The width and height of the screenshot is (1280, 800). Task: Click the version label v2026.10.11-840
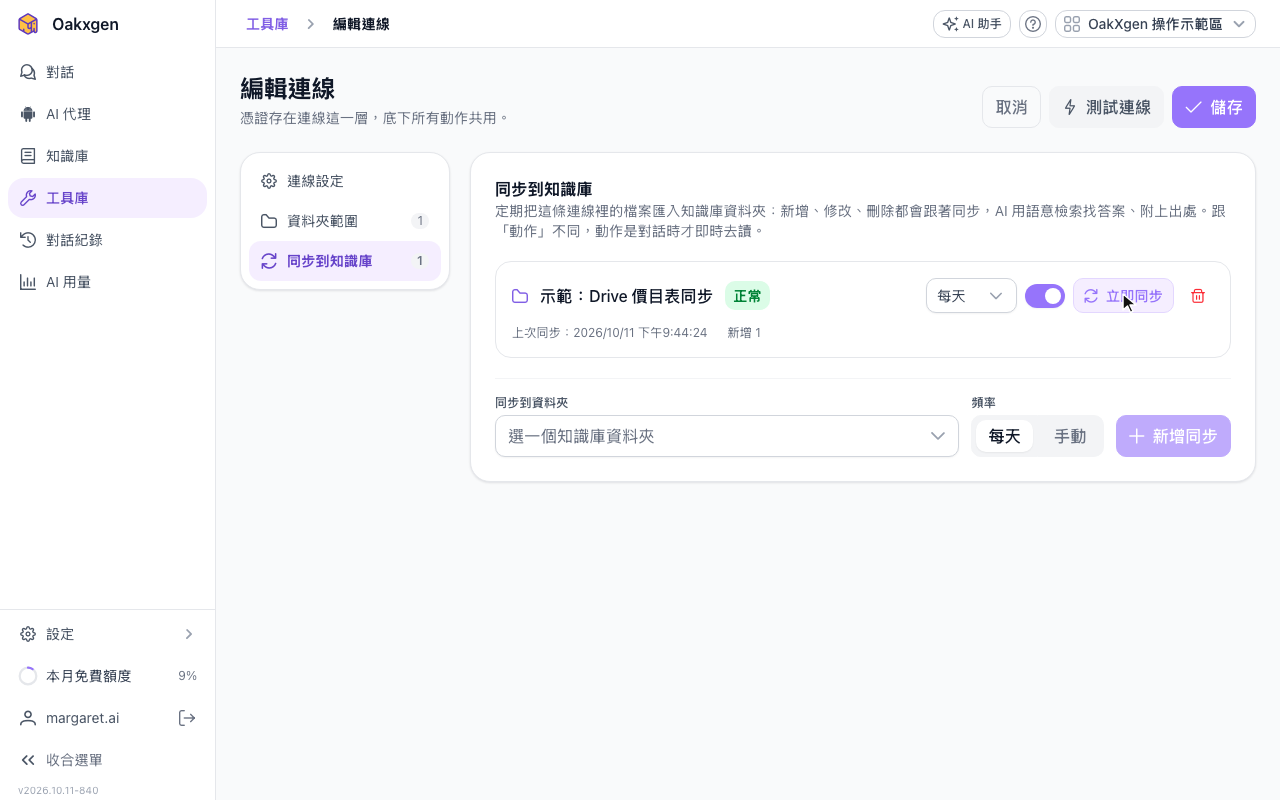58,790
